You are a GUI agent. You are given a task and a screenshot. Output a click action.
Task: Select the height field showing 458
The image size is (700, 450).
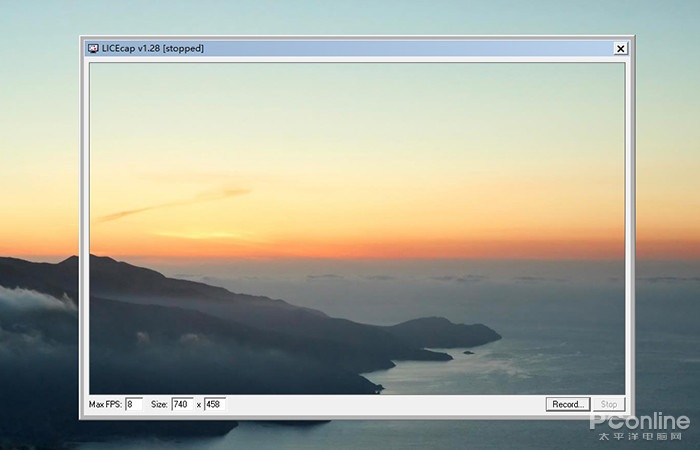pos(214,405)
